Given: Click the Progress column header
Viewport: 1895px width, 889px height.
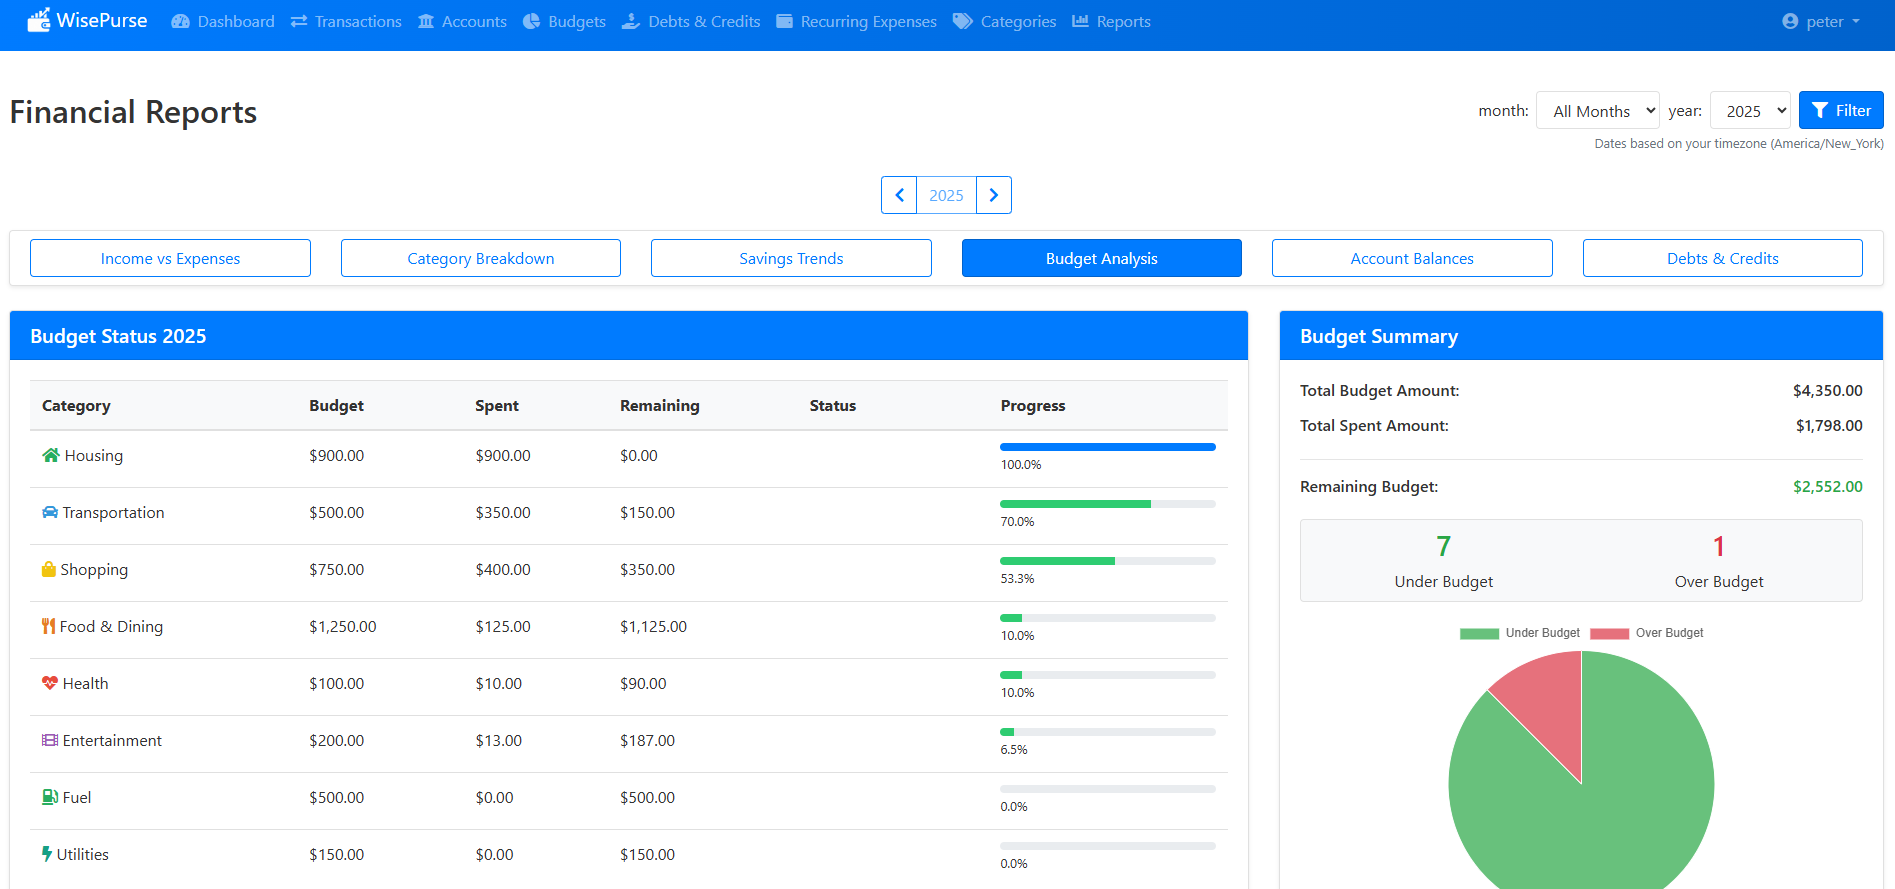Looking at the screenshot, I should 1033,405.
